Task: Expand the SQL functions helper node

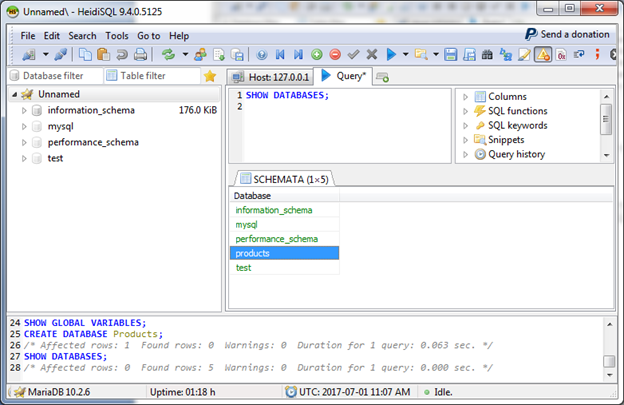Action: 465,111
